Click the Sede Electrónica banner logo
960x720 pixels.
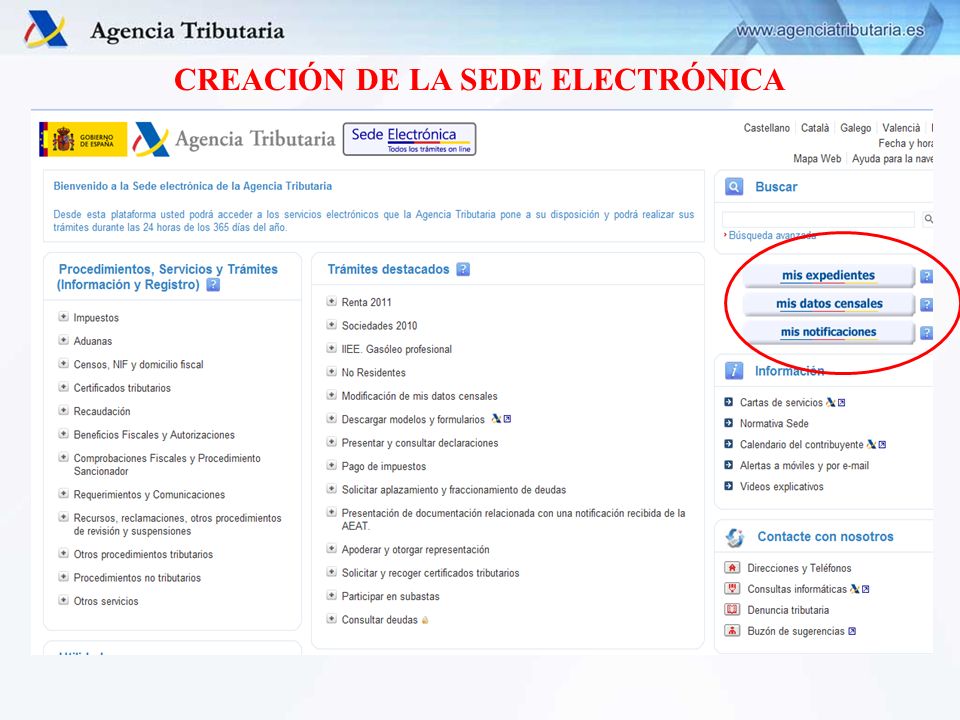pos(410,140)
